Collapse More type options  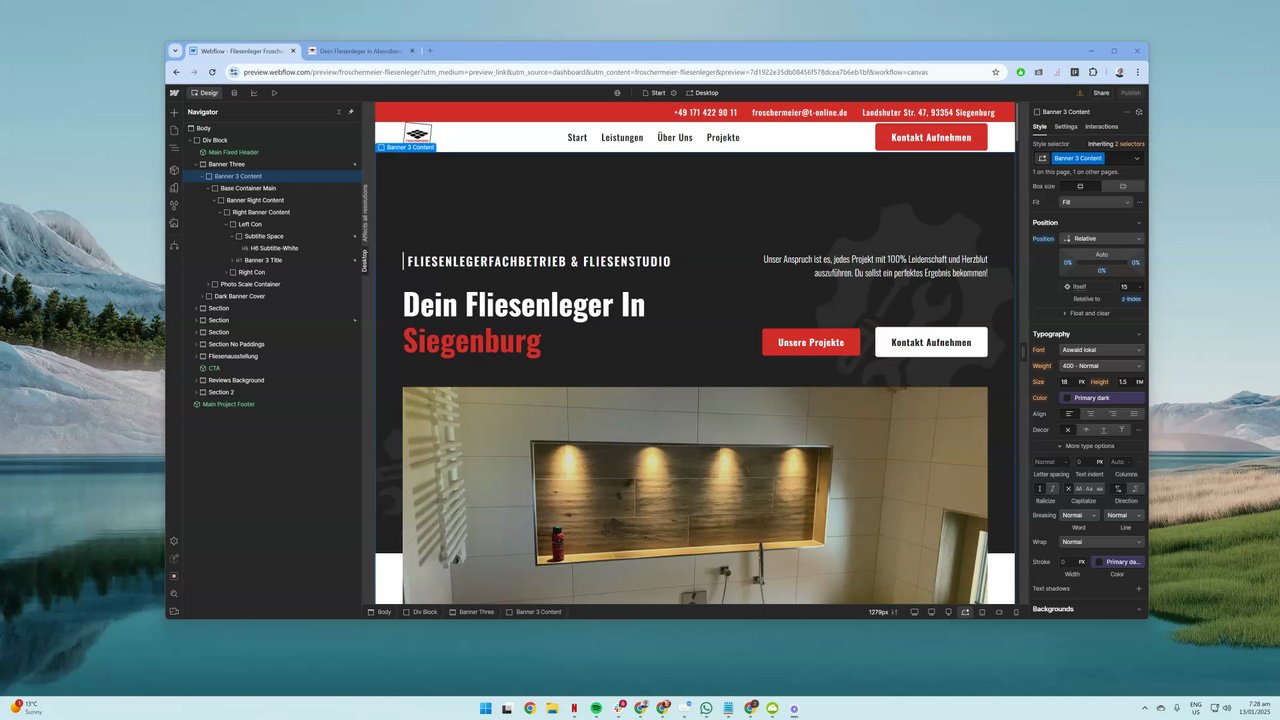pos(1089,446)
